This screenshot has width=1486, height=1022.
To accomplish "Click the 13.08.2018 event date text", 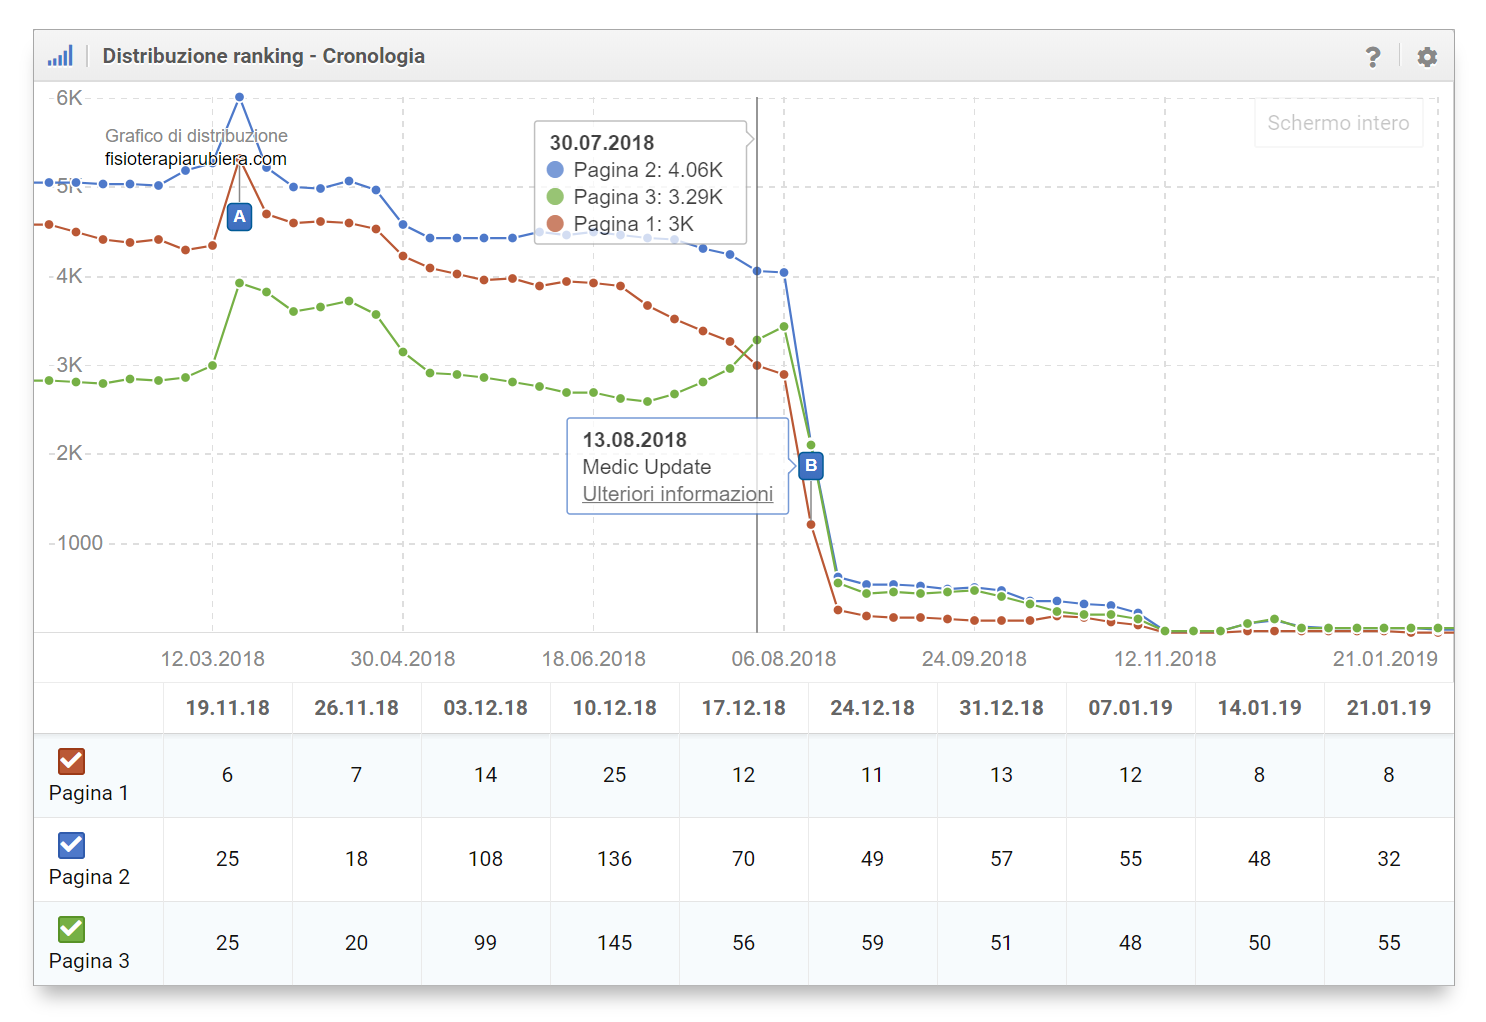I will [635, 440].
